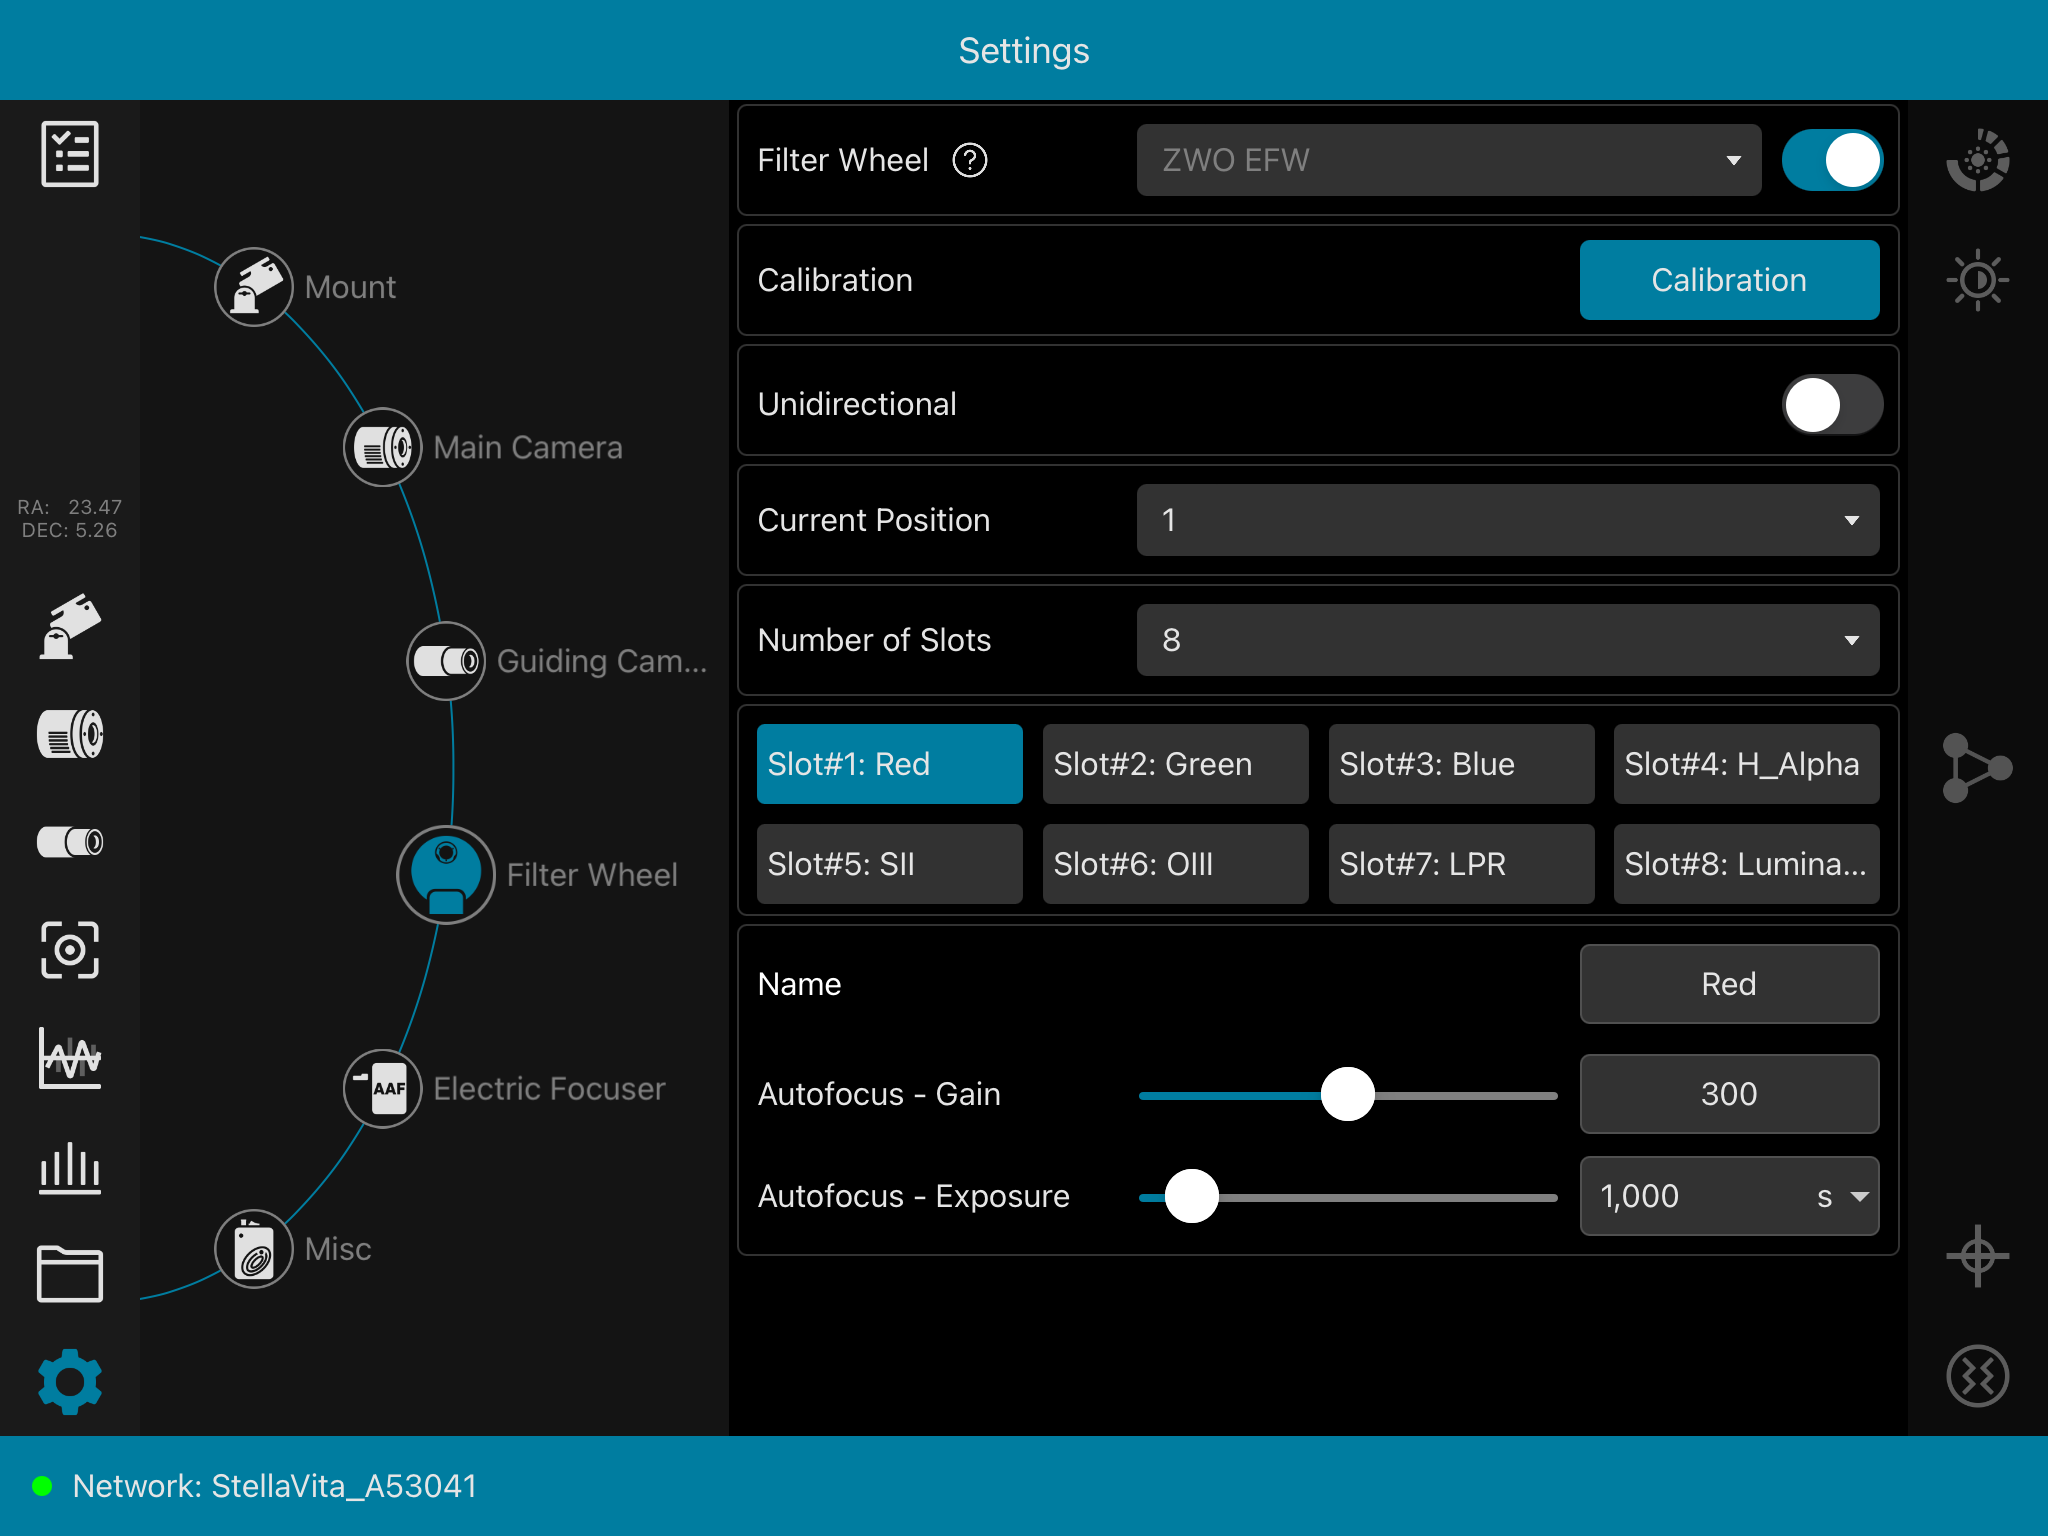Click the plate solve icon at top right
The height and width of the screenshot is (1536, 2048).
coord(1978,160)
